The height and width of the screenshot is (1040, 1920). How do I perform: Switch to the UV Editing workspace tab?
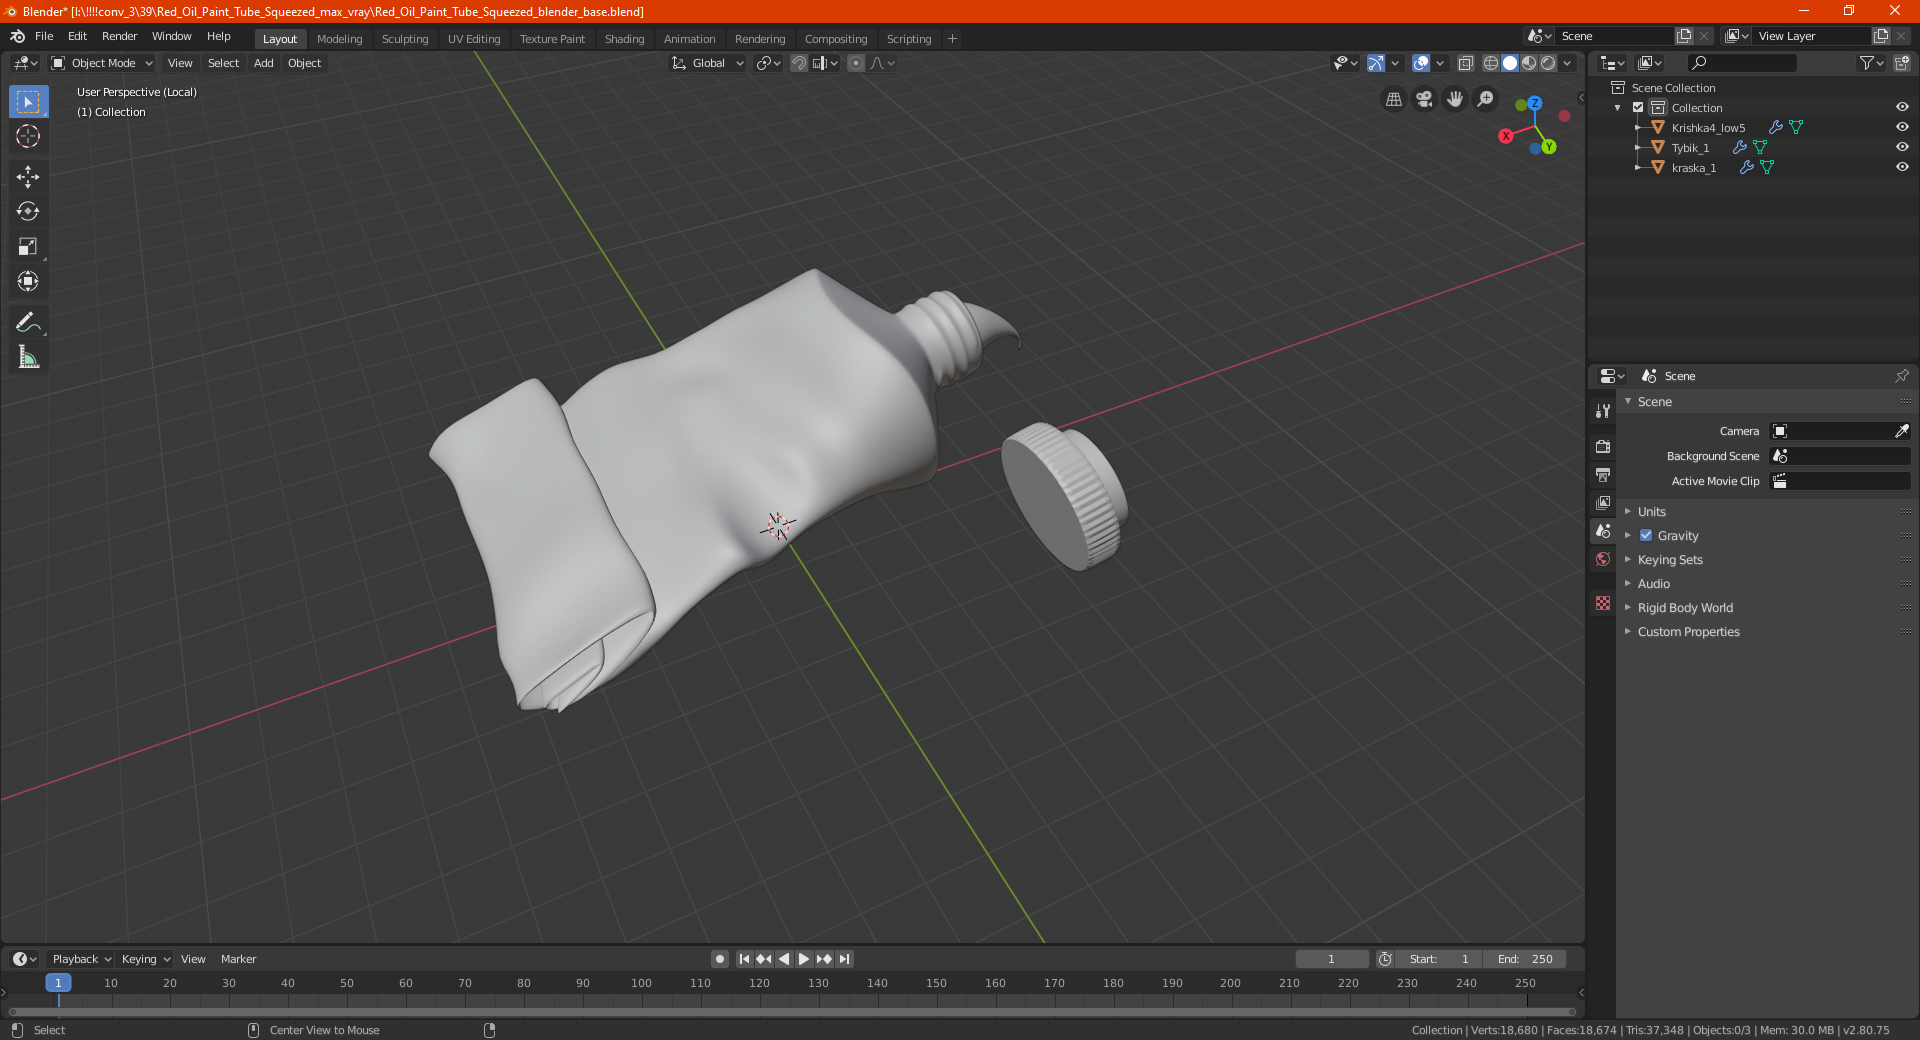tap(474, 39)
